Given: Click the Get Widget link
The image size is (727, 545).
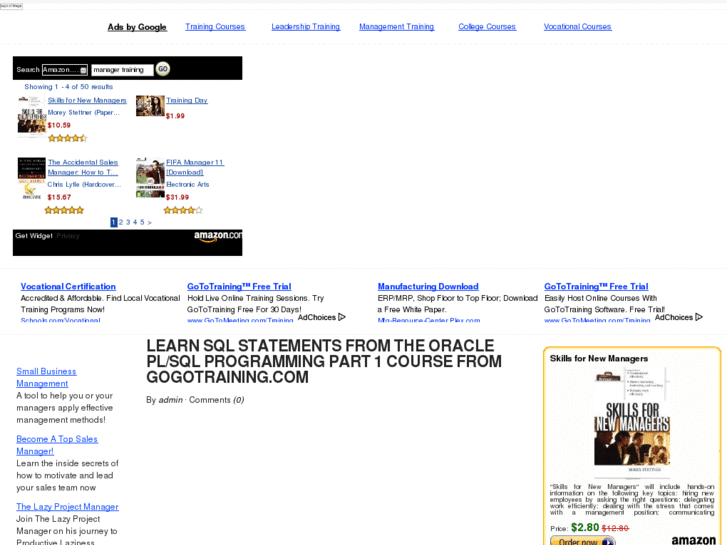Looking at the screenshot, I should pyautogui.click(x=34, y=236).
